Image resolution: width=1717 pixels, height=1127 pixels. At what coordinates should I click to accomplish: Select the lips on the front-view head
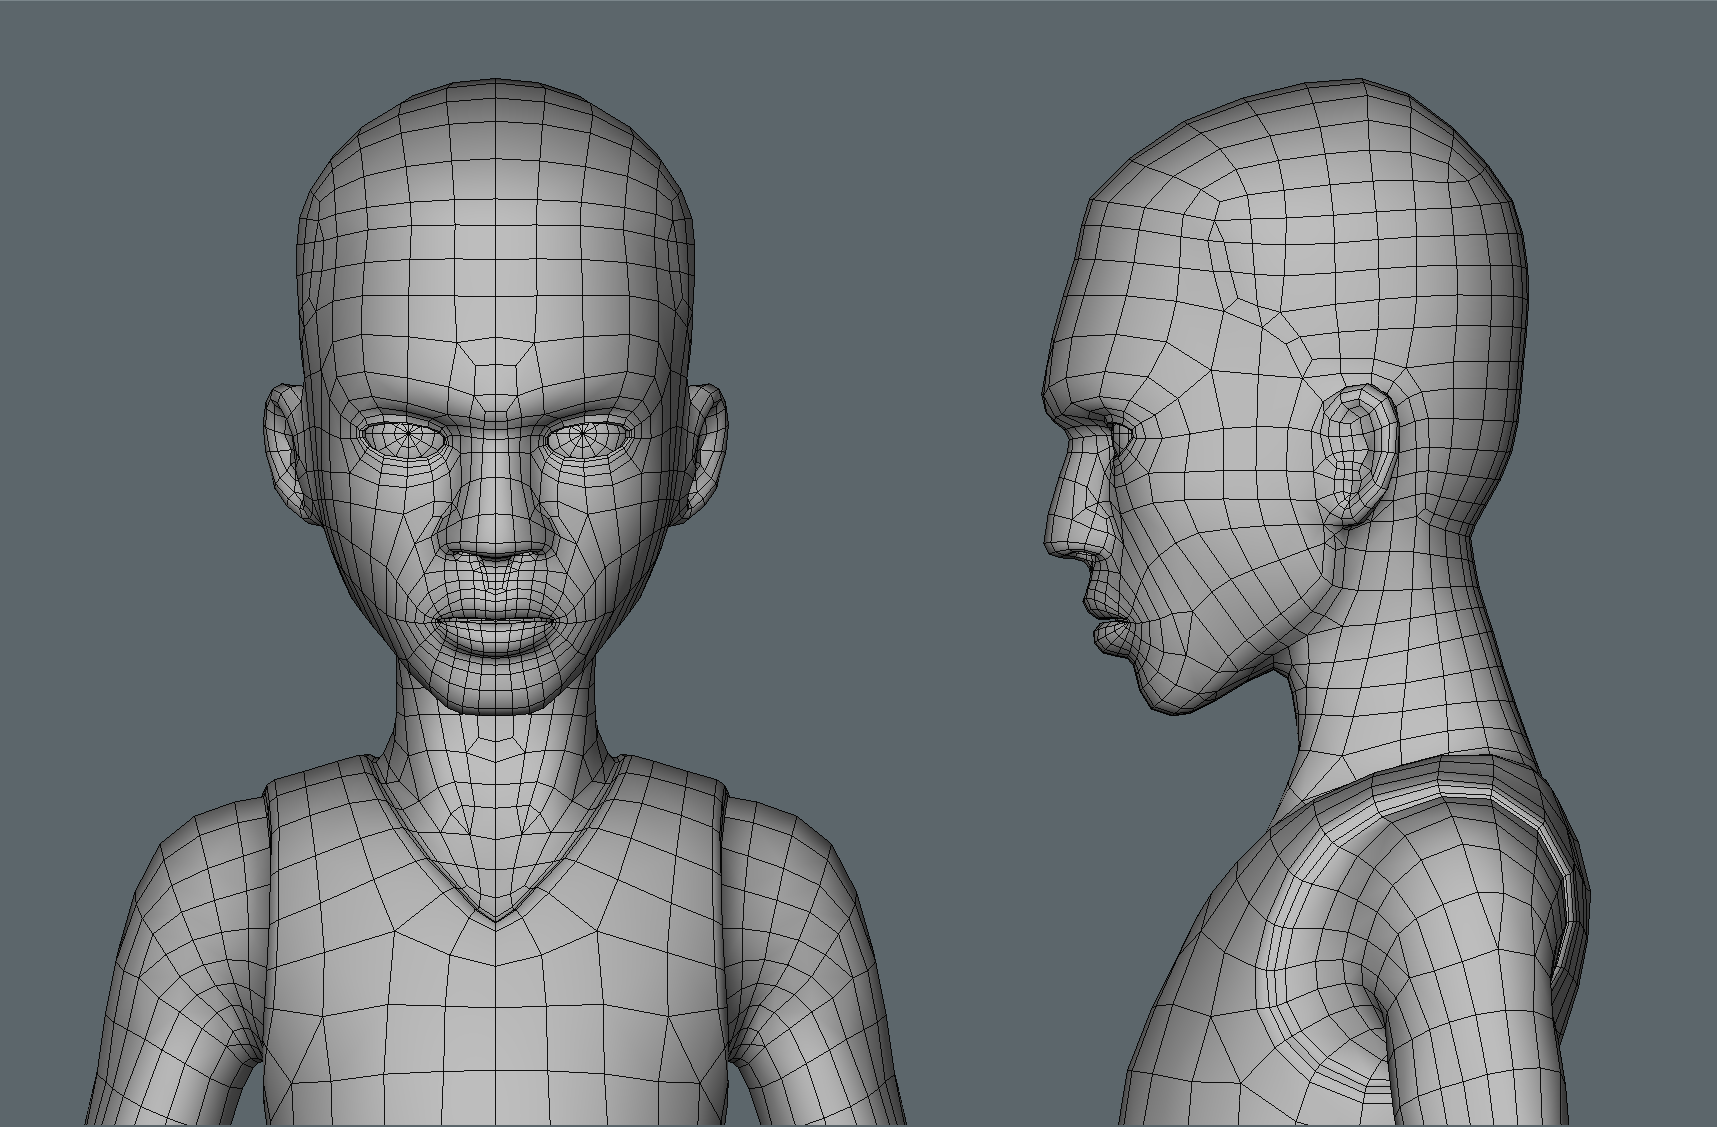click(x=497, y=632)
